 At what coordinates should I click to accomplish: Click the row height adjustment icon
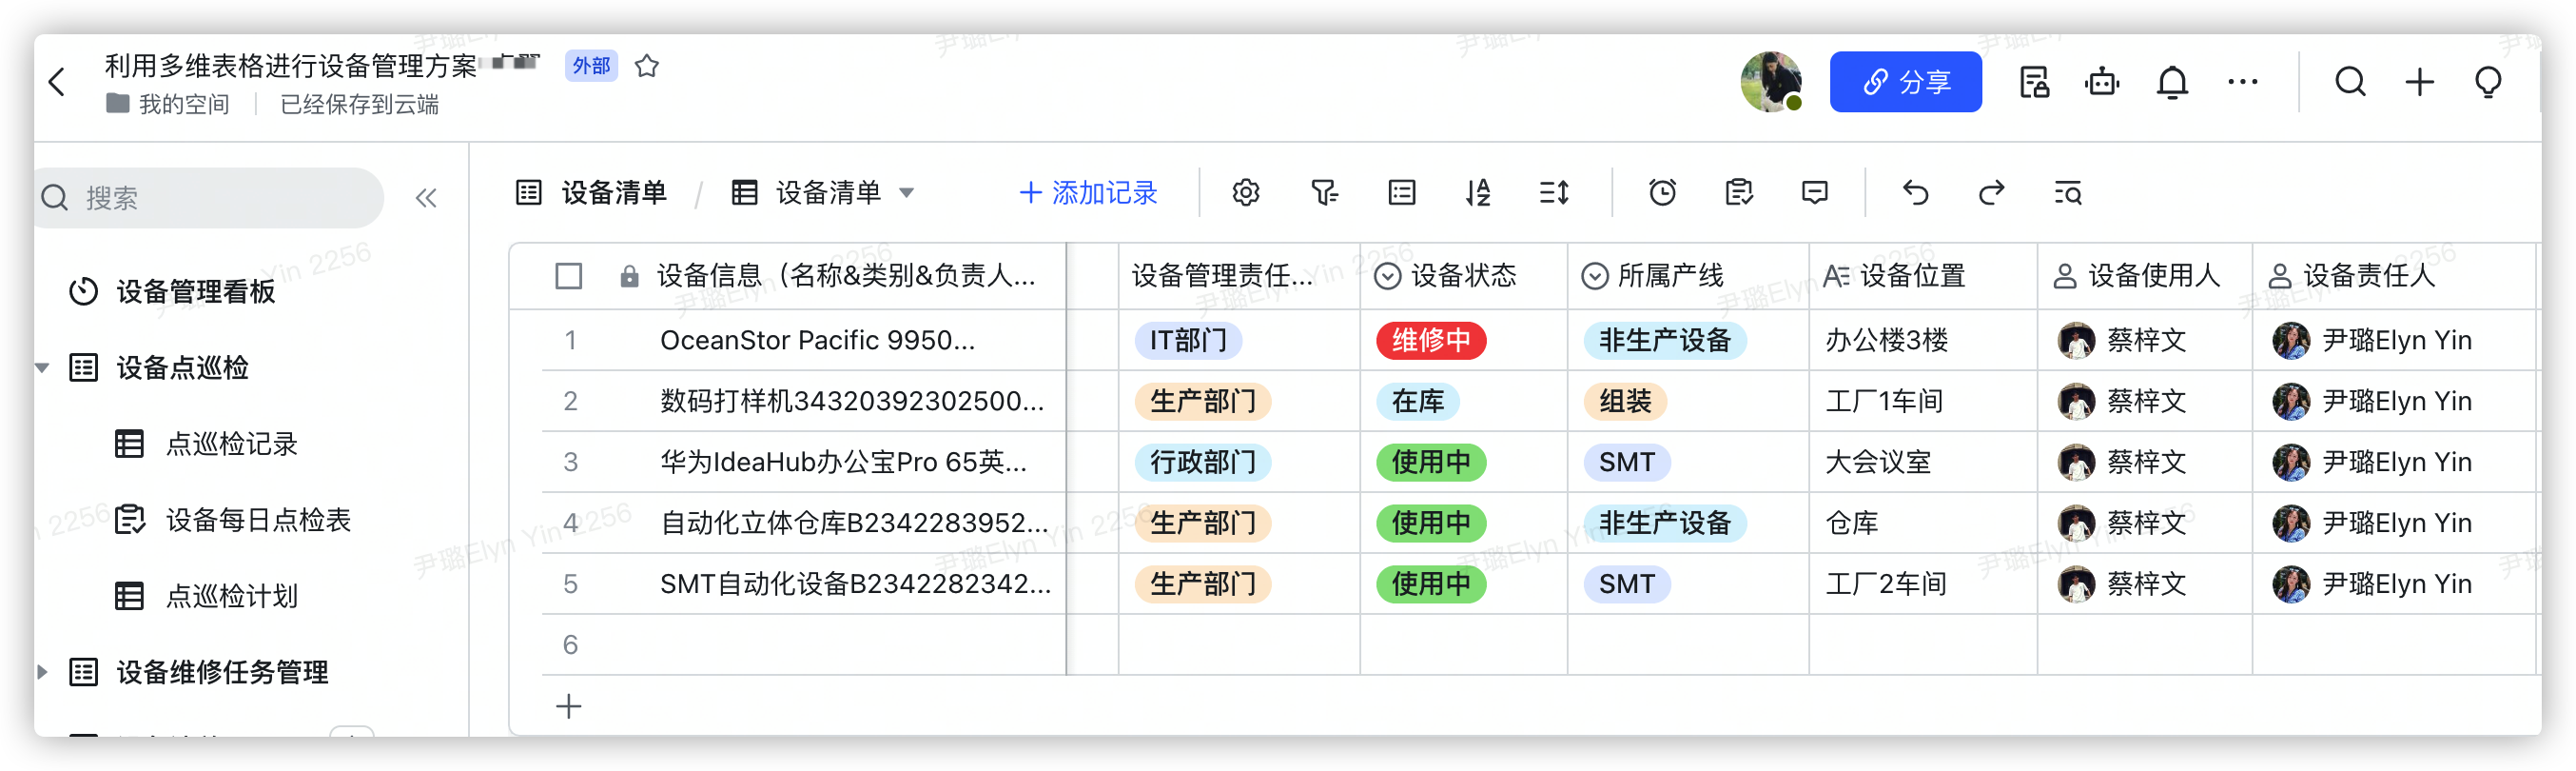1553,192
